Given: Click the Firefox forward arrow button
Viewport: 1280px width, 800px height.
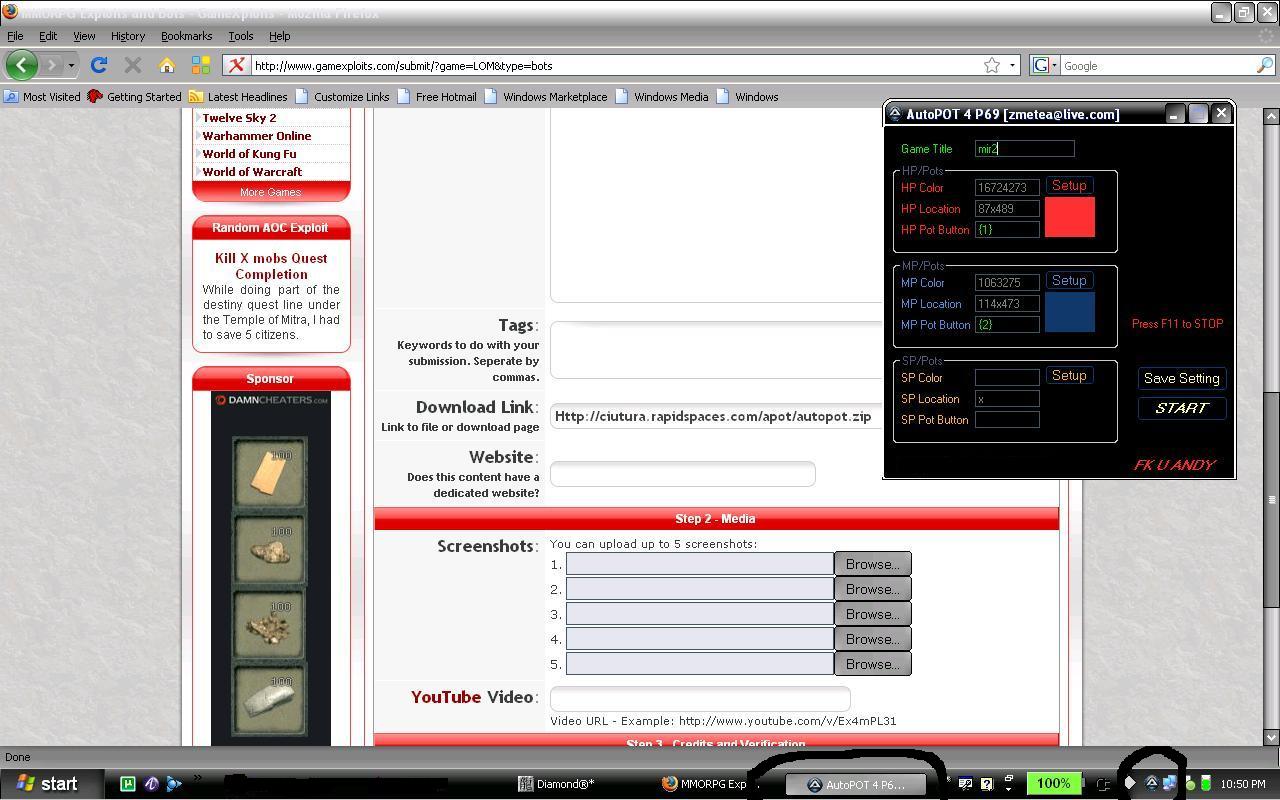Looking at the screenshot, I should click(51, 65).
